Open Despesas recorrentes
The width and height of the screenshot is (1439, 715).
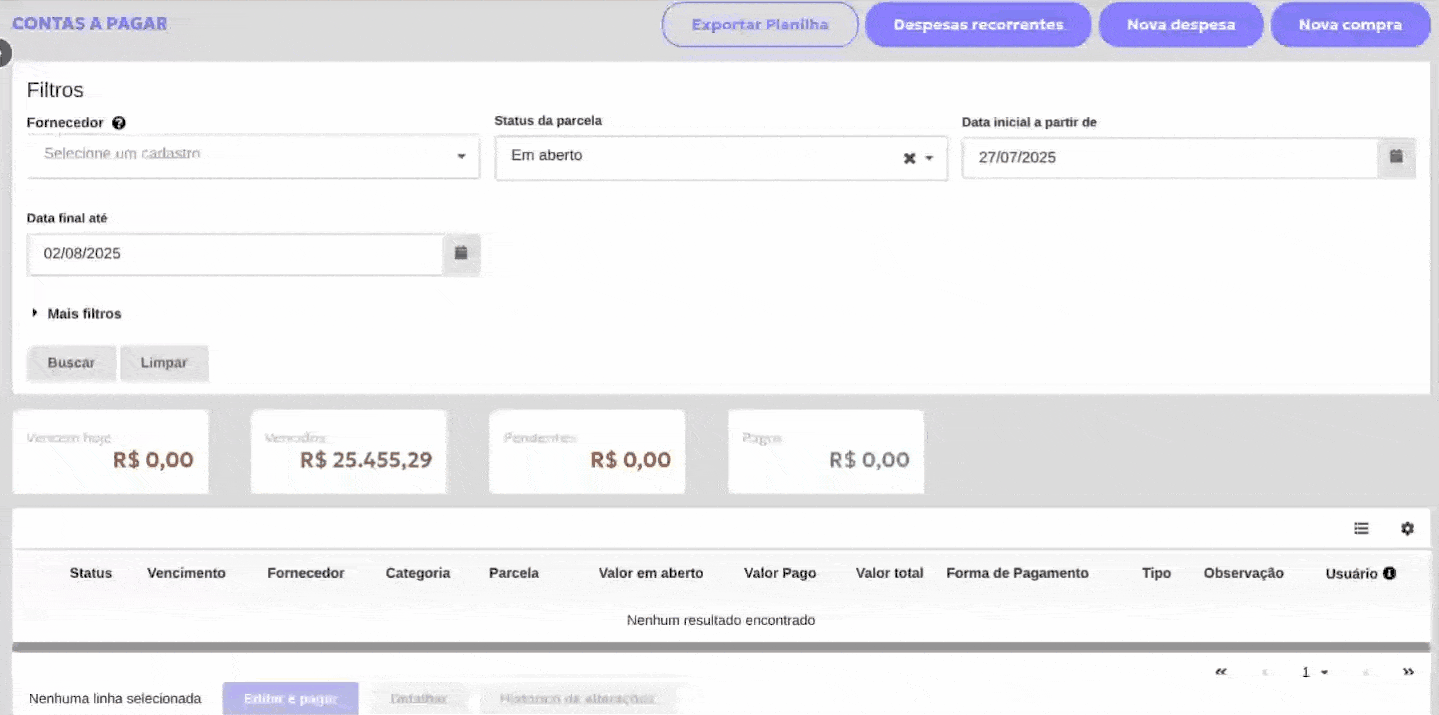click(977, 25)
